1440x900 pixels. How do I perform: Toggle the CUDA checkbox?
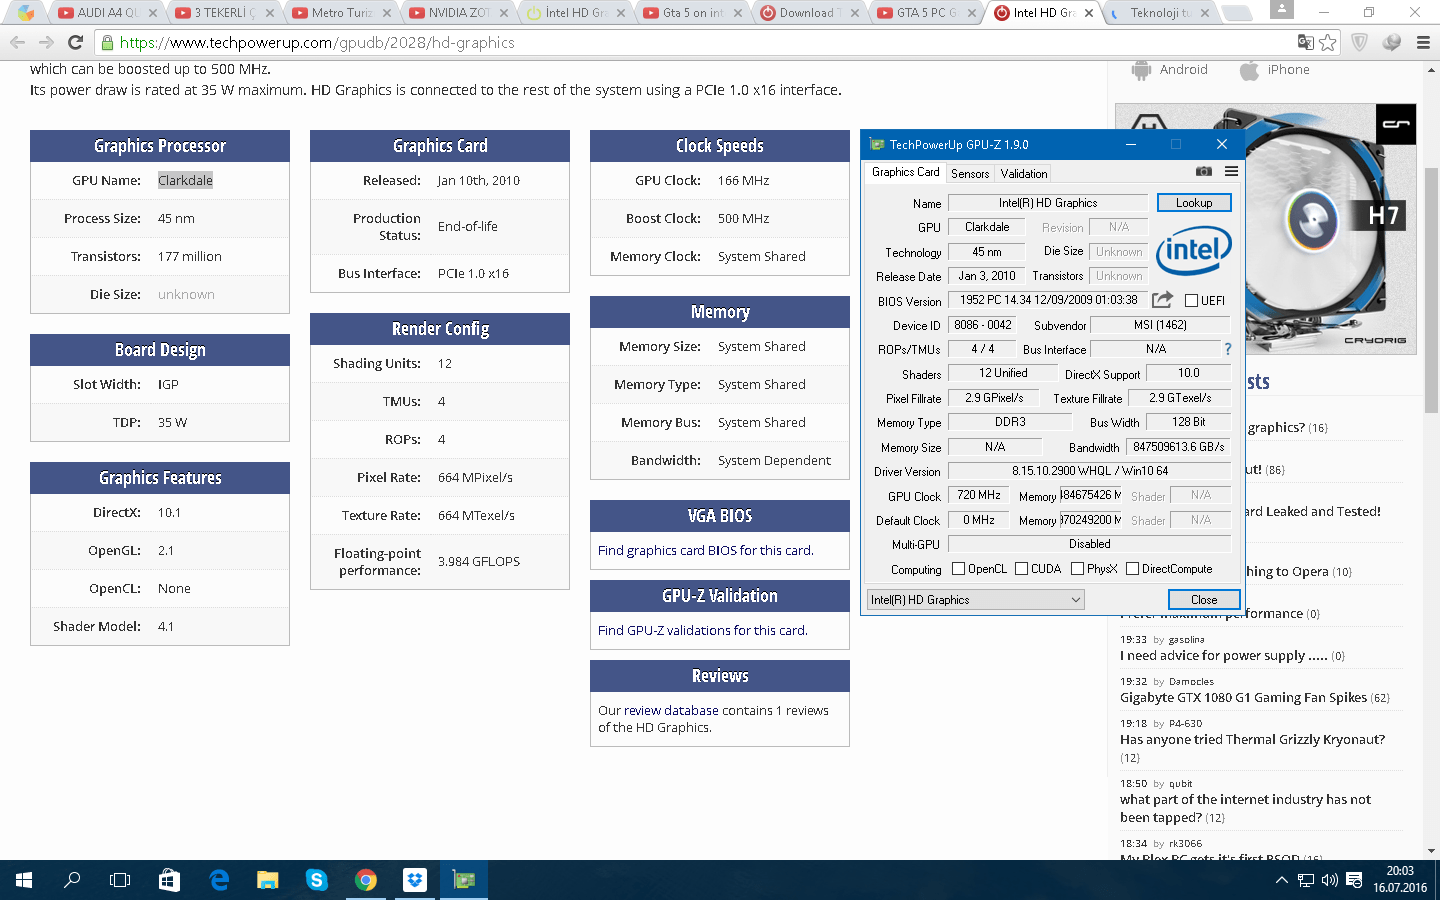click(x=1021, y=569)
